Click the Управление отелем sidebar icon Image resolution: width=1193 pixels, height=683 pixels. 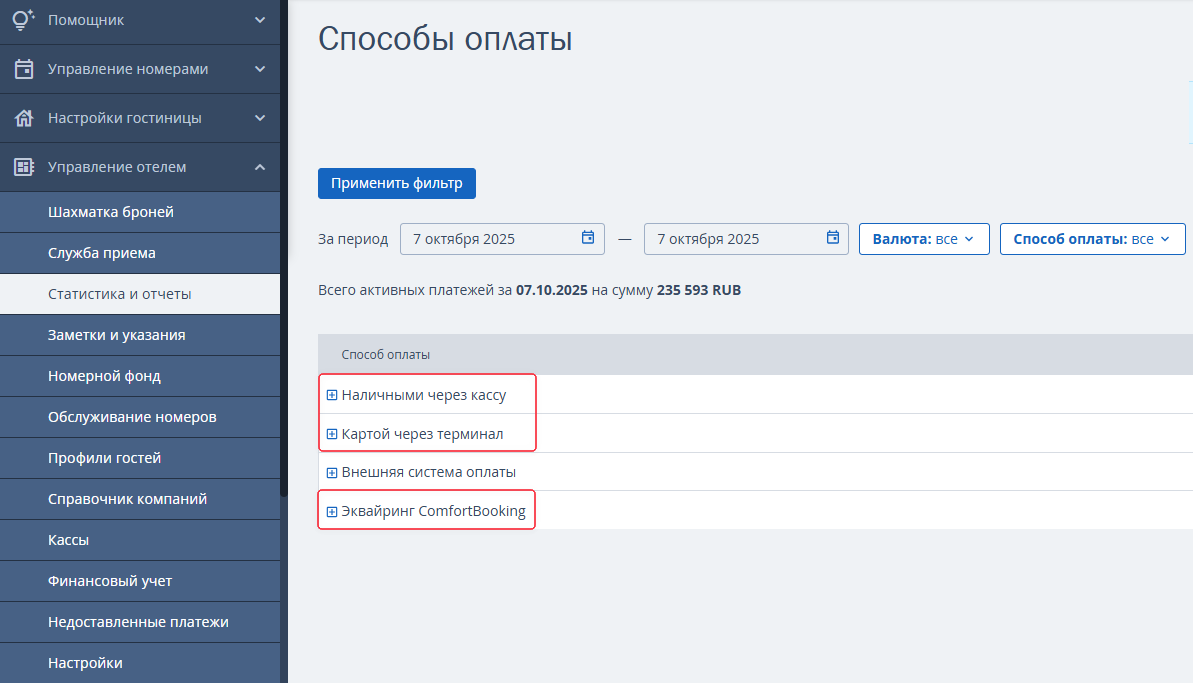pyautogui.click(x=24, y=167)
